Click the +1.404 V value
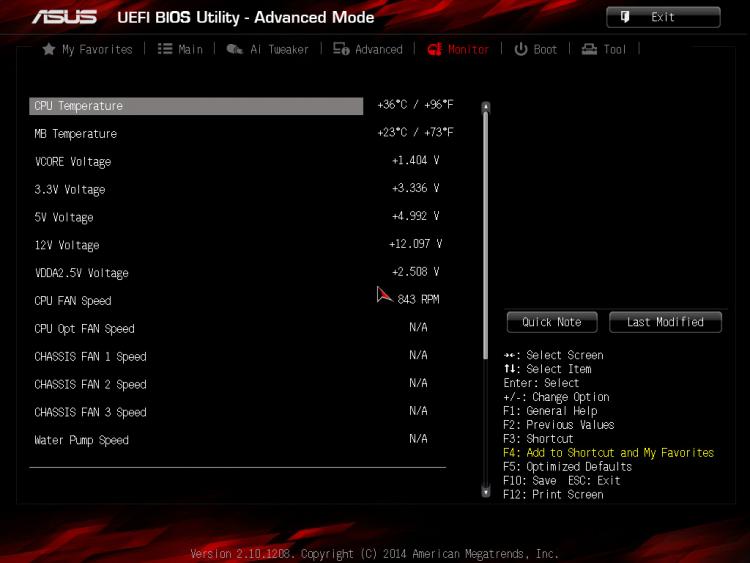Screen dimensions: 750x563 (416, 160)
